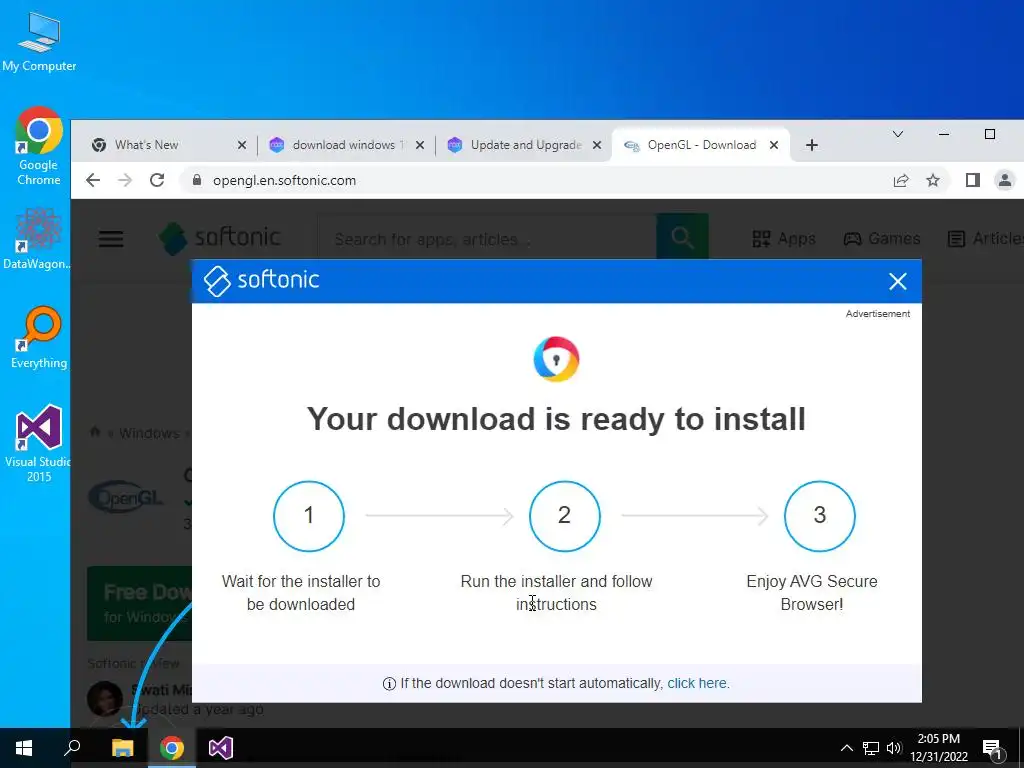Close the download windows tab
Viewport: 1024px width, 768px height.
(420, 145)
